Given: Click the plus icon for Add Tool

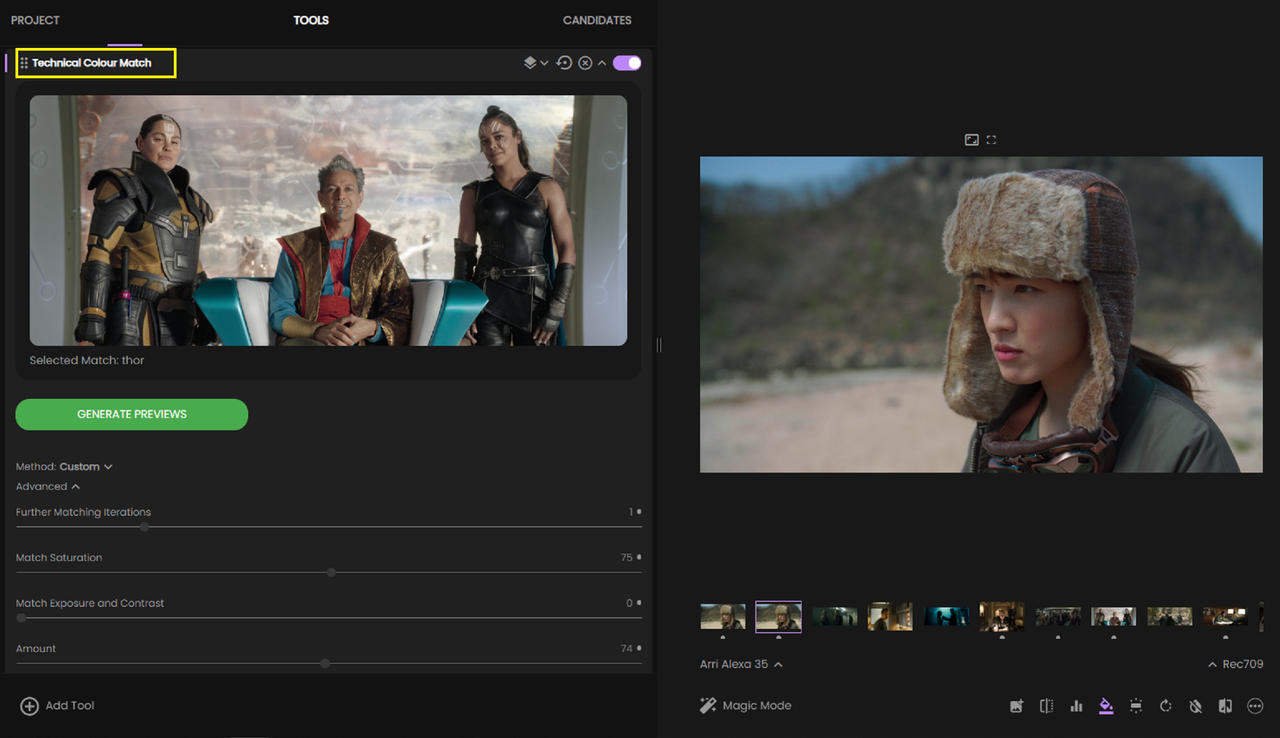Looking at the screenshot, I should coord(30,706).
